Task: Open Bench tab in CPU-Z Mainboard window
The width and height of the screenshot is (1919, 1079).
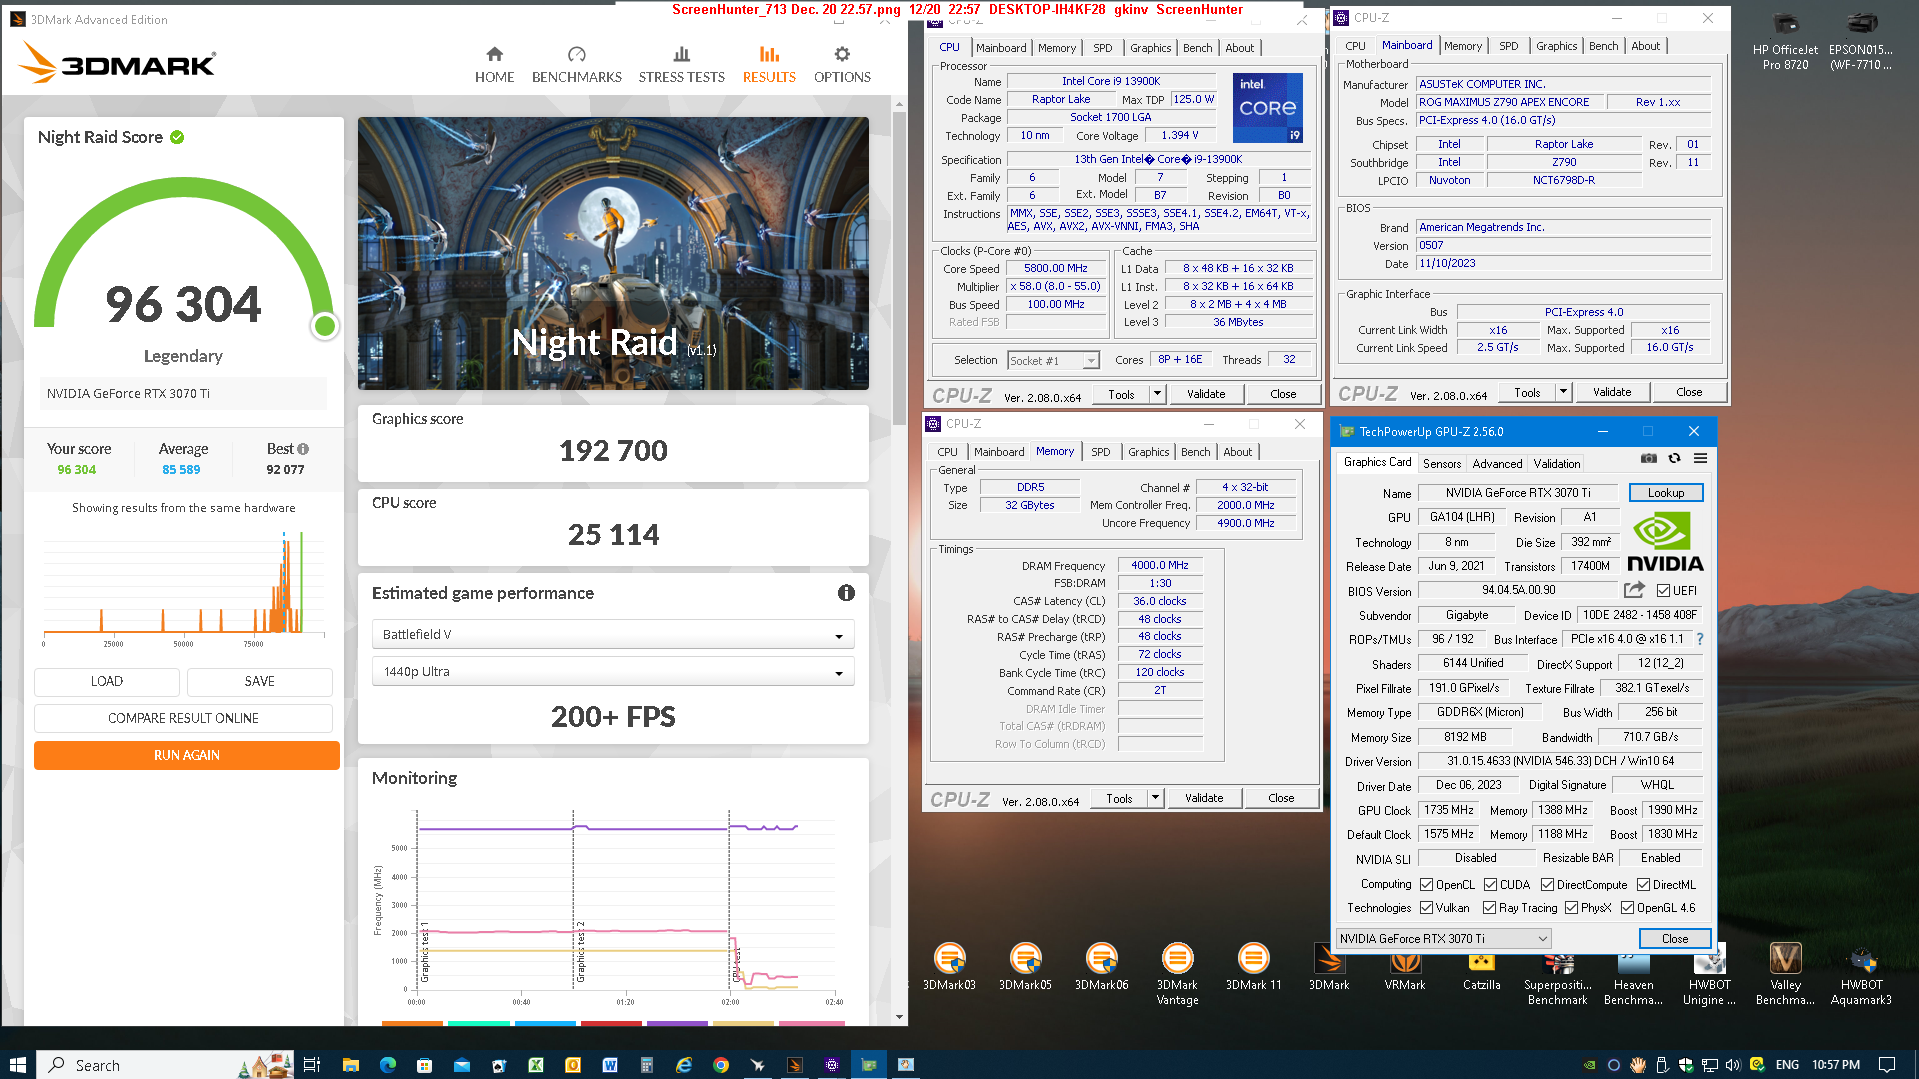Action: [1603, 46]
